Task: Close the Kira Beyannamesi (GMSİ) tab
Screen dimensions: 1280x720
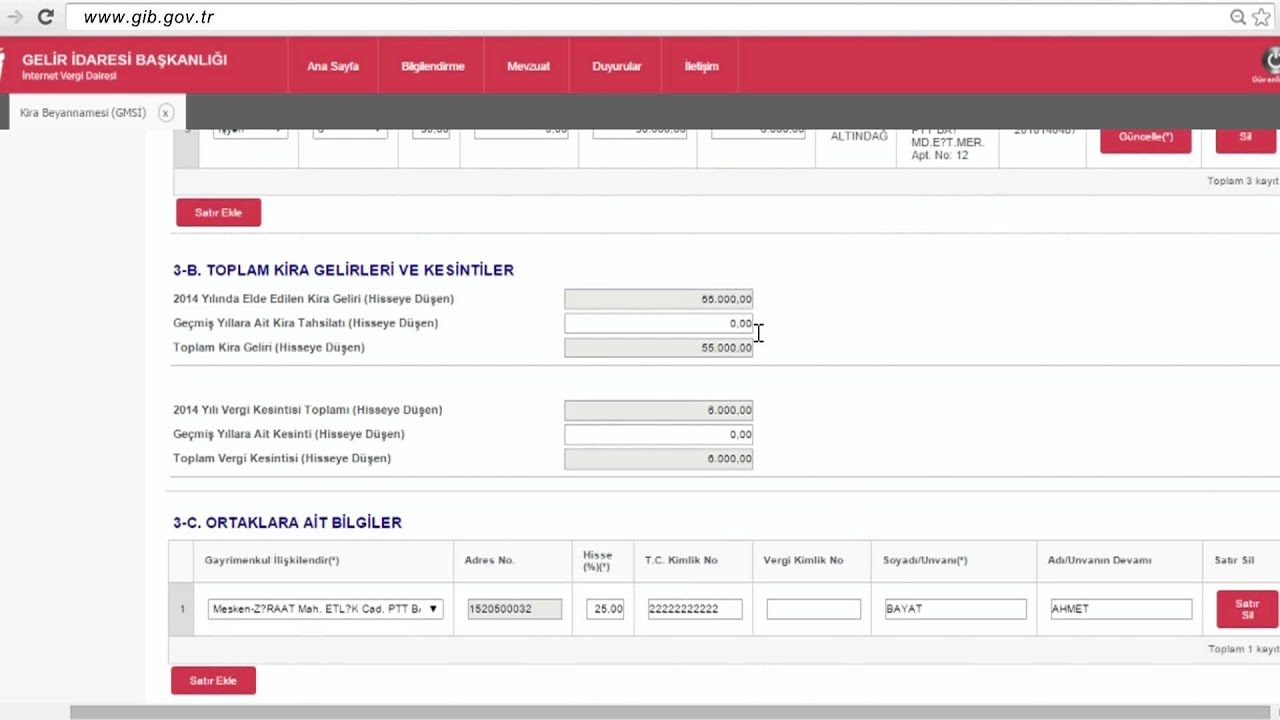Action: pos(166,113)
